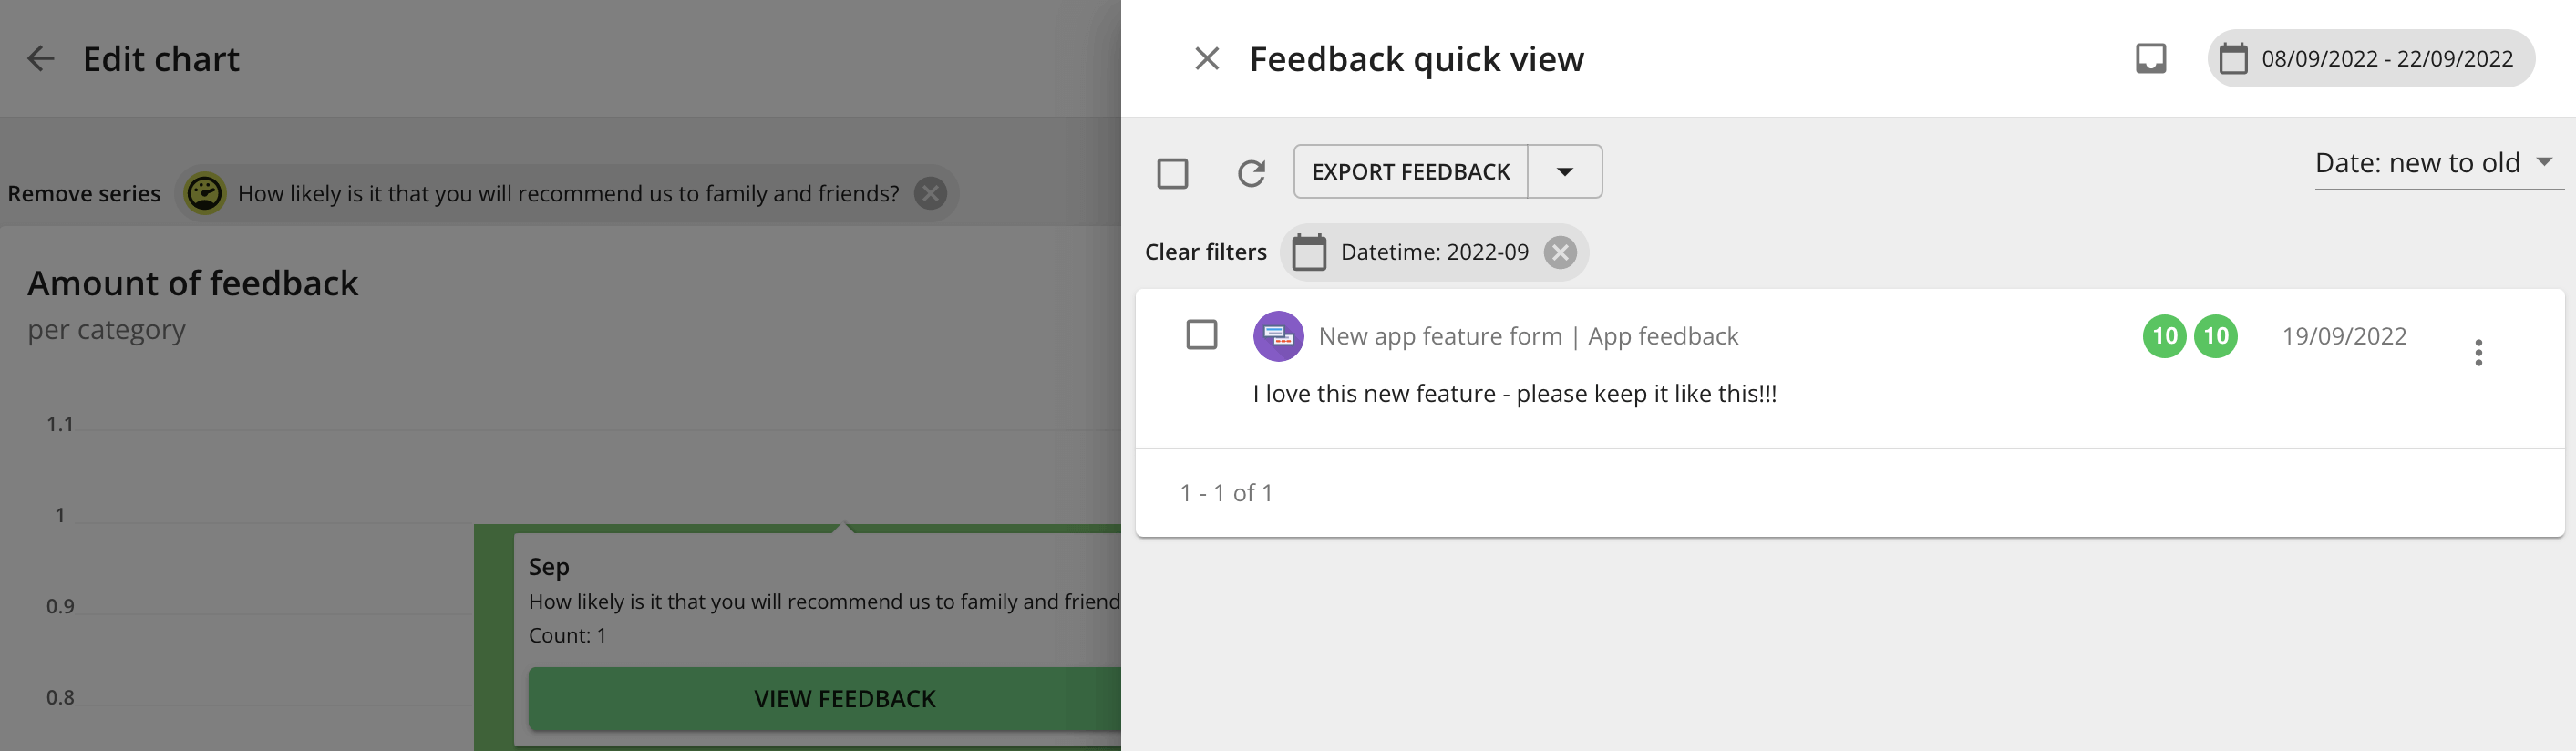Click the purple app feedback form icon

[x=1278, y=336]
